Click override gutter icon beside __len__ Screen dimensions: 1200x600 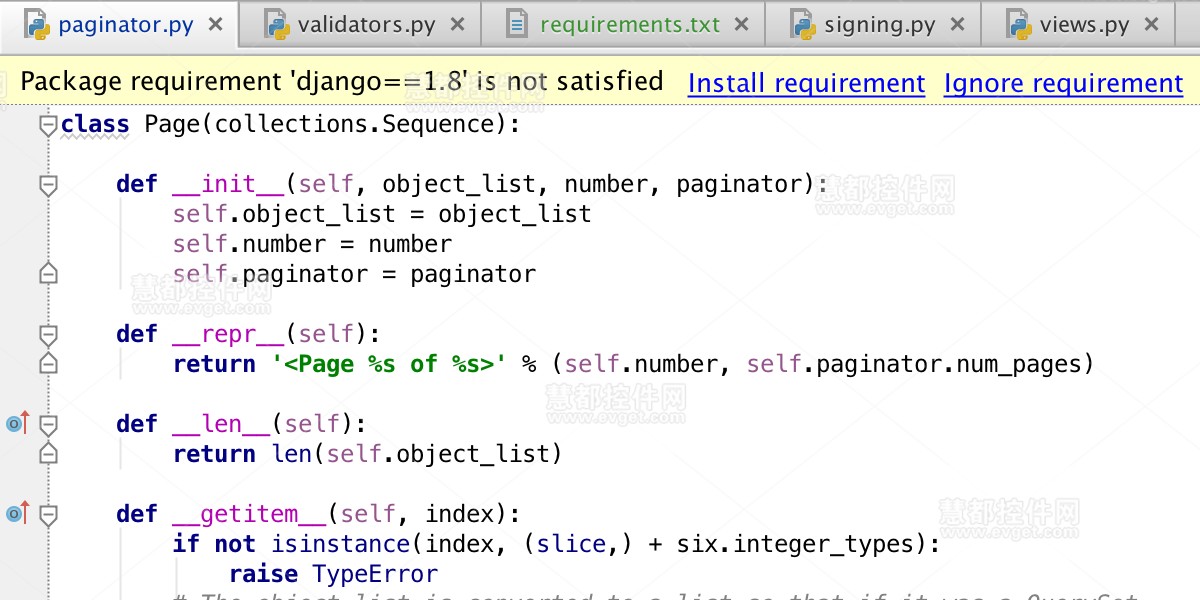17,423
